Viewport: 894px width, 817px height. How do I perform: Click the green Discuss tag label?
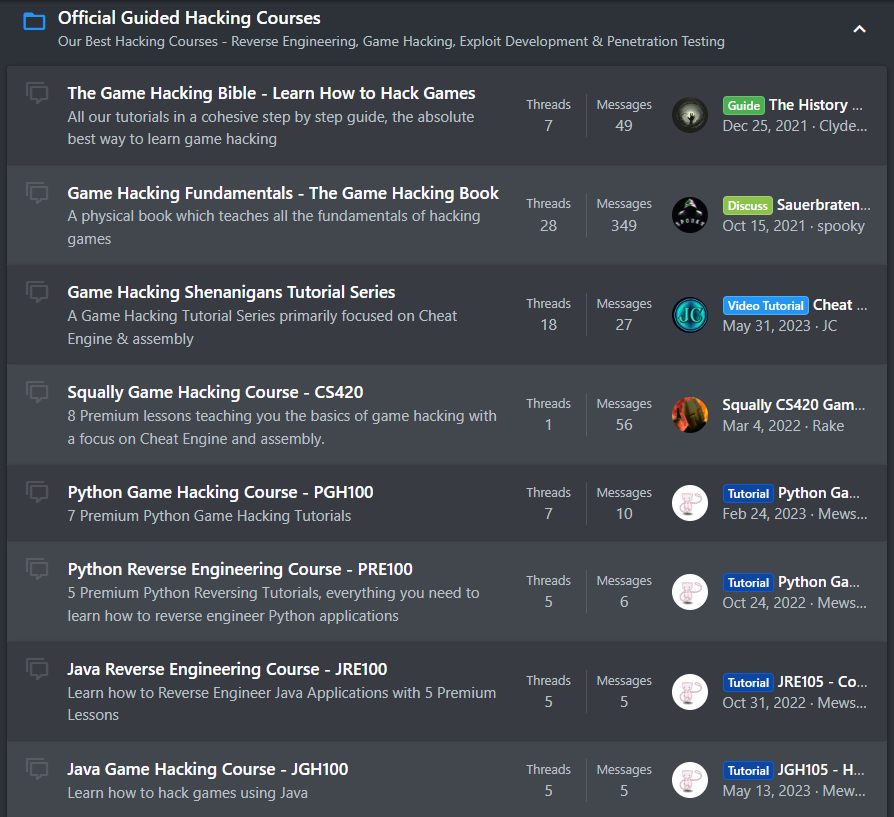point(747,205)
